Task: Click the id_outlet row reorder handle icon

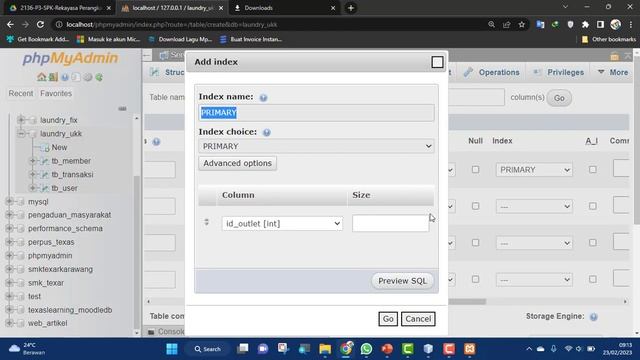Action: [x=207, y=222]
